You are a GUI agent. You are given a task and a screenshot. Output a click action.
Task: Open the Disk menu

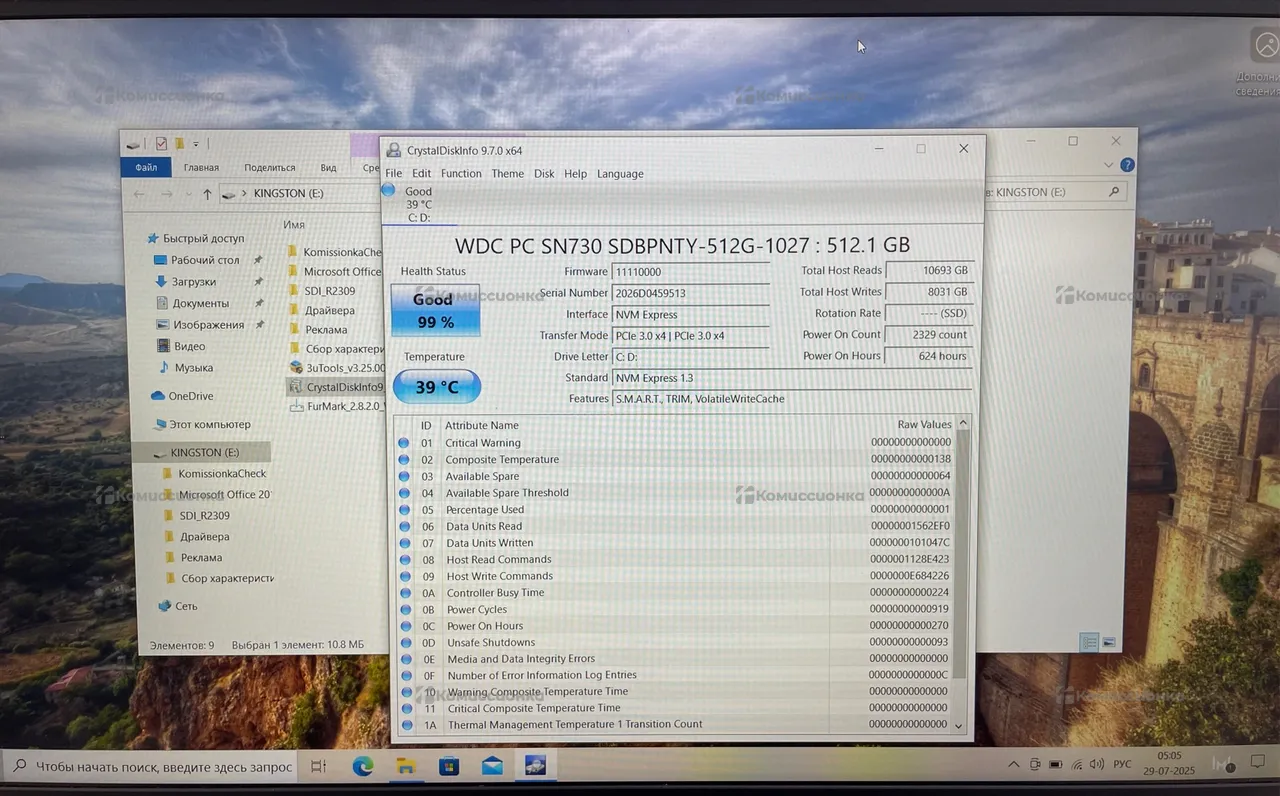[x=544, y=174]
